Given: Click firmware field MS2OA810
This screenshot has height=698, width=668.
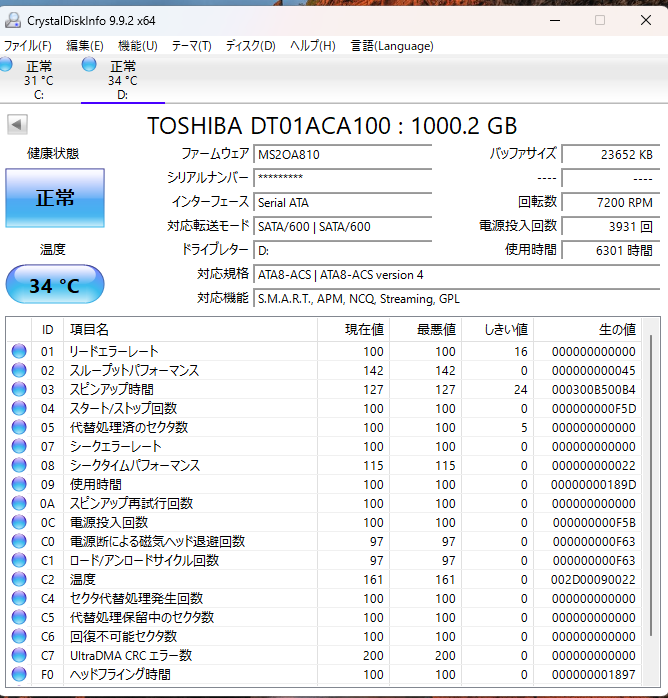Looking at the screenshot, I should tap(343, 154).
